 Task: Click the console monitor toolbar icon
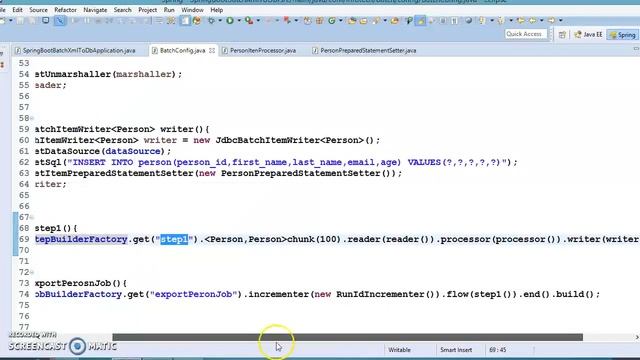pos(45,20)
